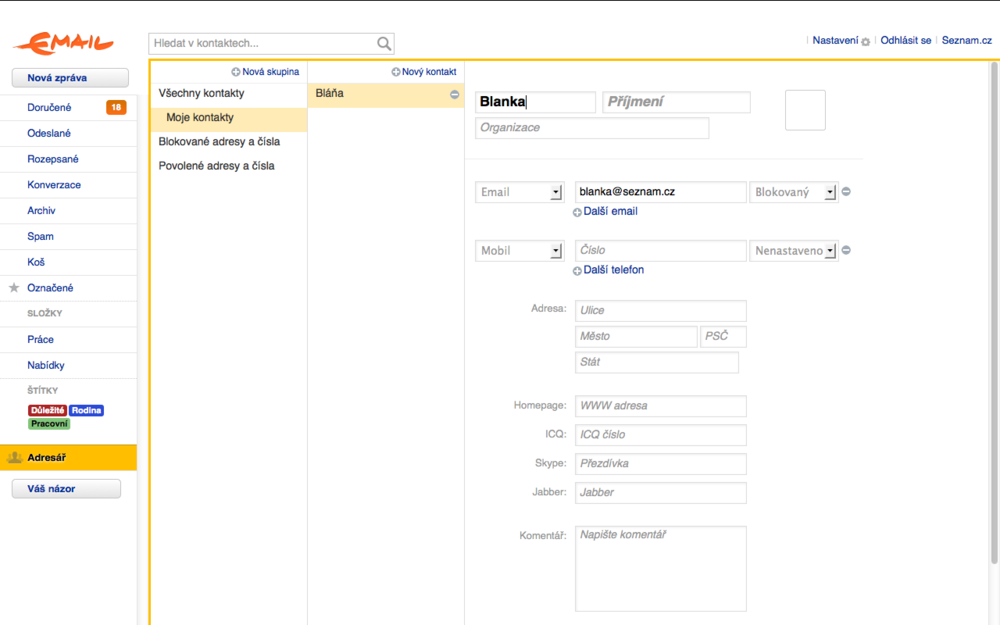Screen dimensions: 1000x625
Task: Click the ICQ číslo field
Action: tap(661, 435)
